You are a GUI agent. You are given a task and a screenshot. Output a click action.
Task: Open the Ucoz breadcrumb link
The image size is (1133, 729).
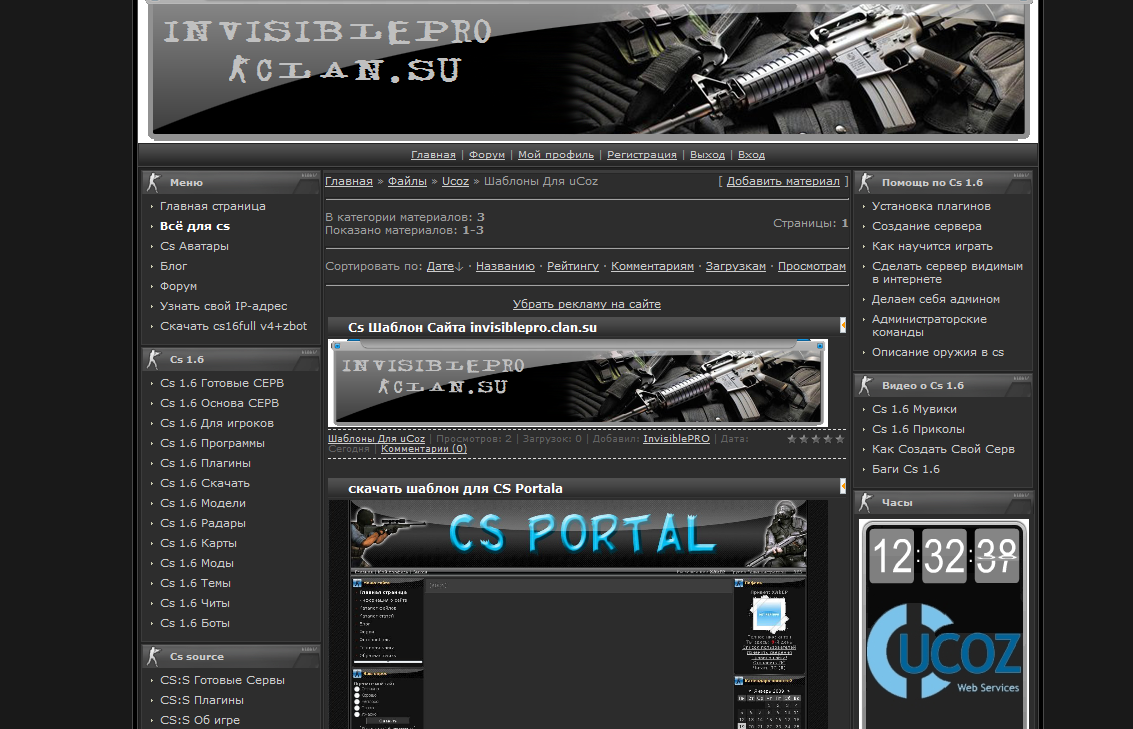pyautogui.click(x=455, y=181)
